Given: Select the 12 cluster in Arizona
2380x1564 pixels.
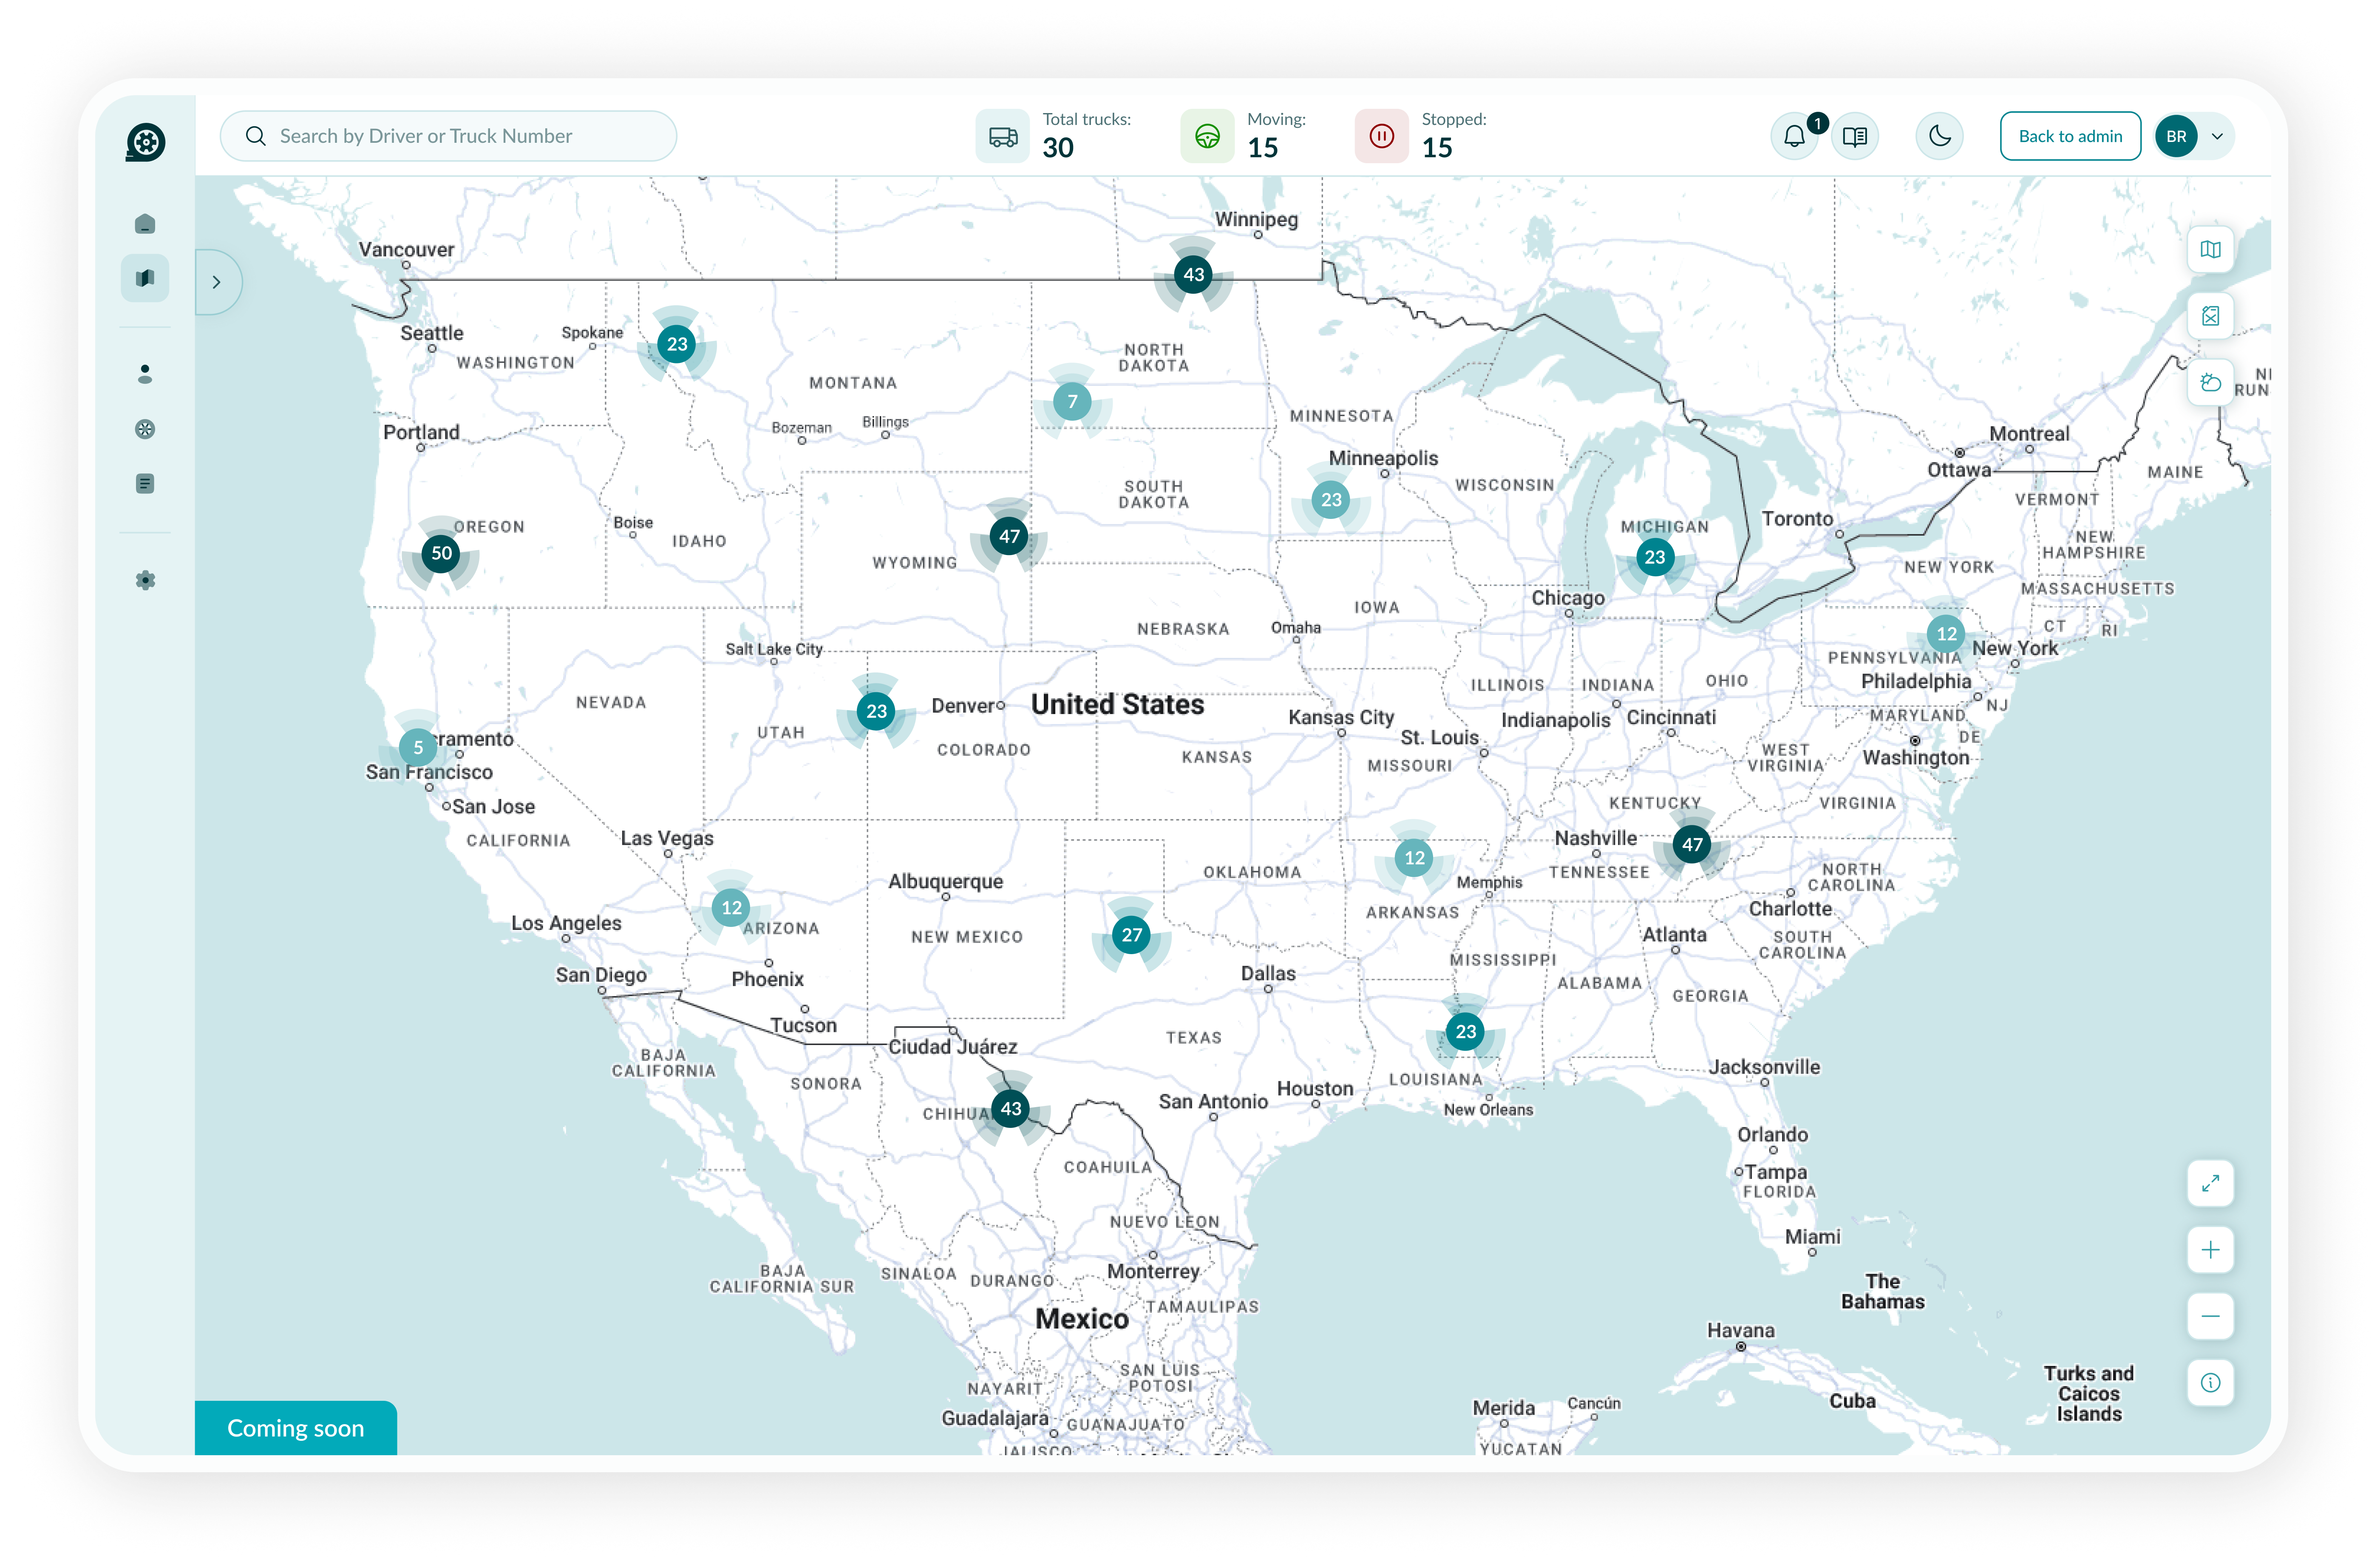Looking at the screenshot, I should pyautogui.click(x=731, y=908).
